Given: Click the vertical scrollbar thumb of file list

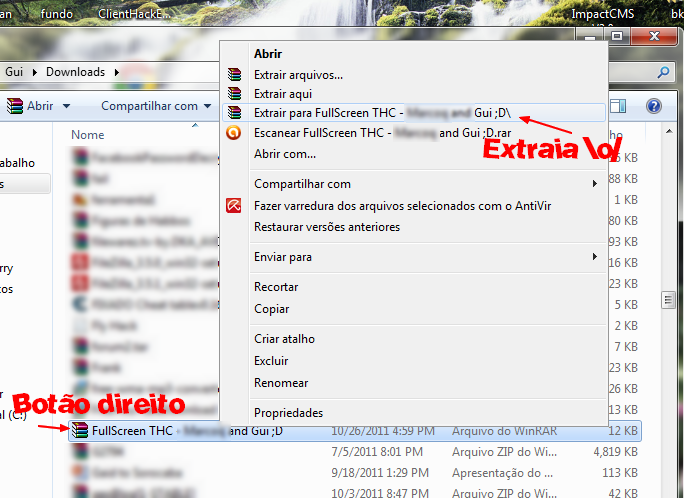Looking at the screenshot, I should point(668,300).
